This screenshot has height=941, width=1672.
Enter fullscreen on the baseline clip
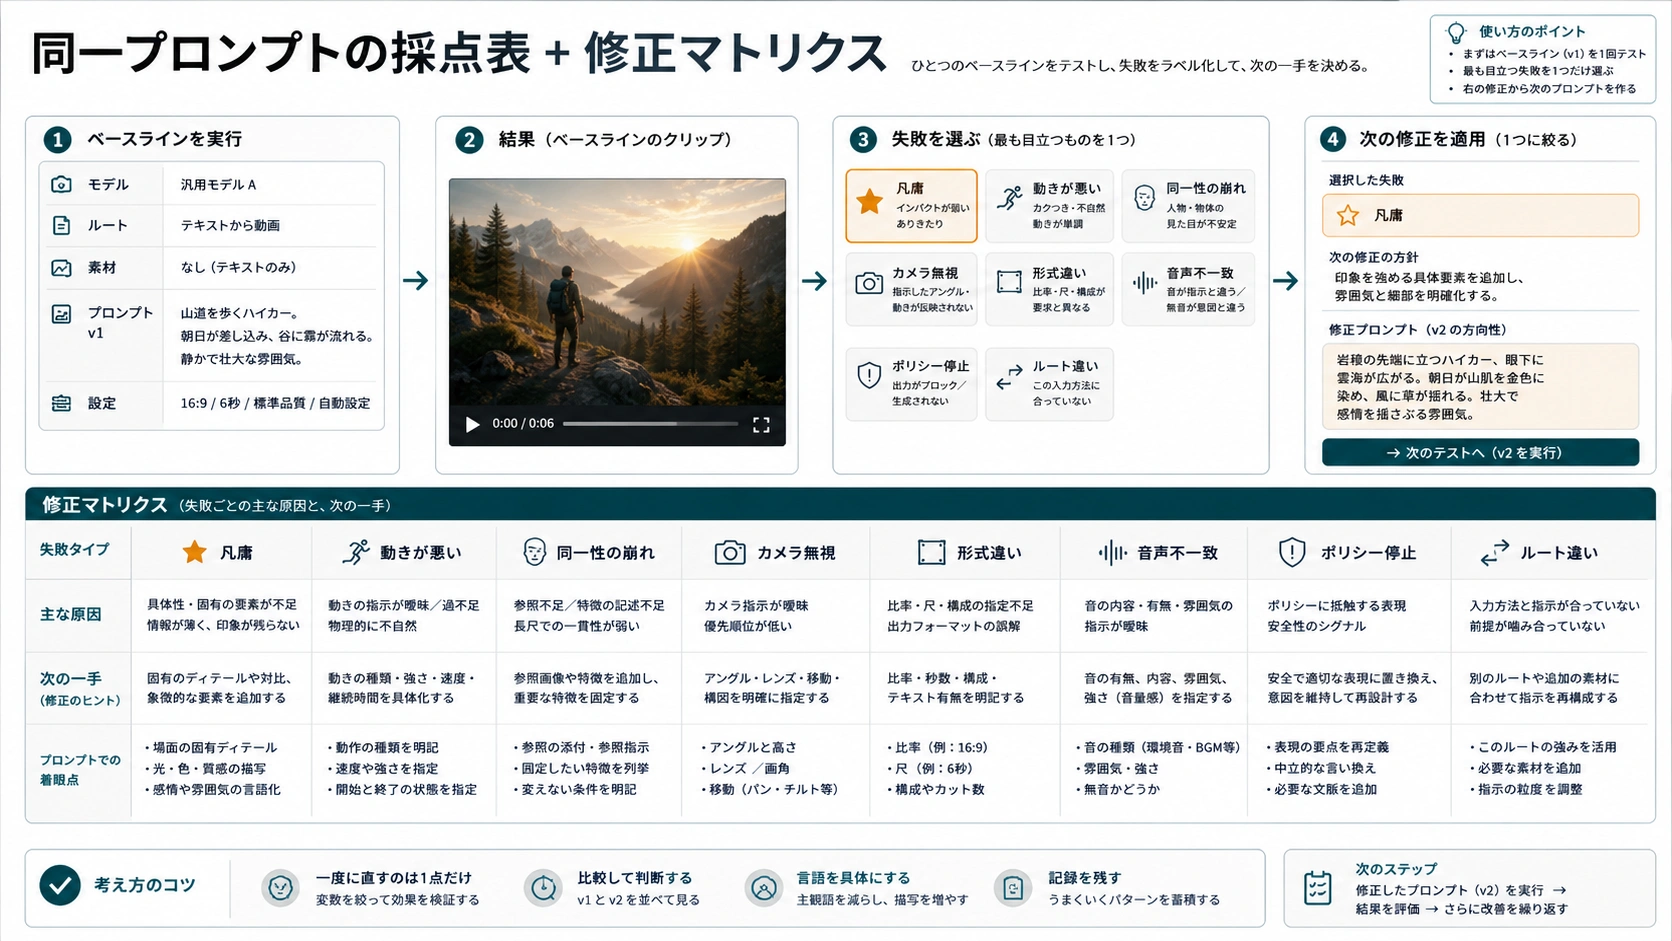pos(761,424)
